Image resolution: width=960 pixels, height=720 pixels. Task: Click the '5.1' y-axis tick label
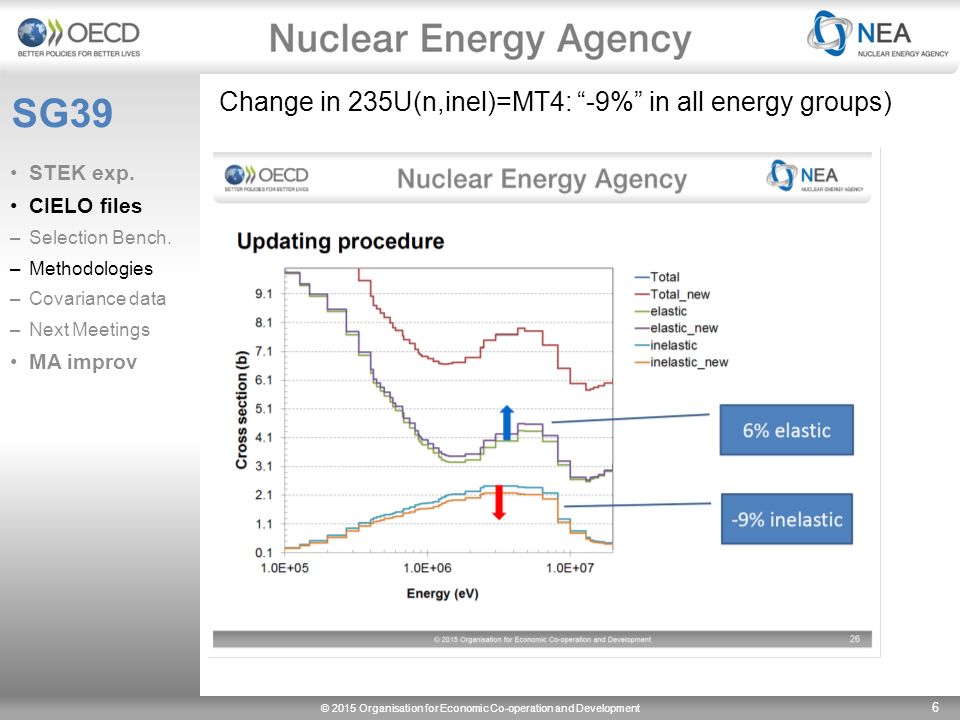(263, 409)
